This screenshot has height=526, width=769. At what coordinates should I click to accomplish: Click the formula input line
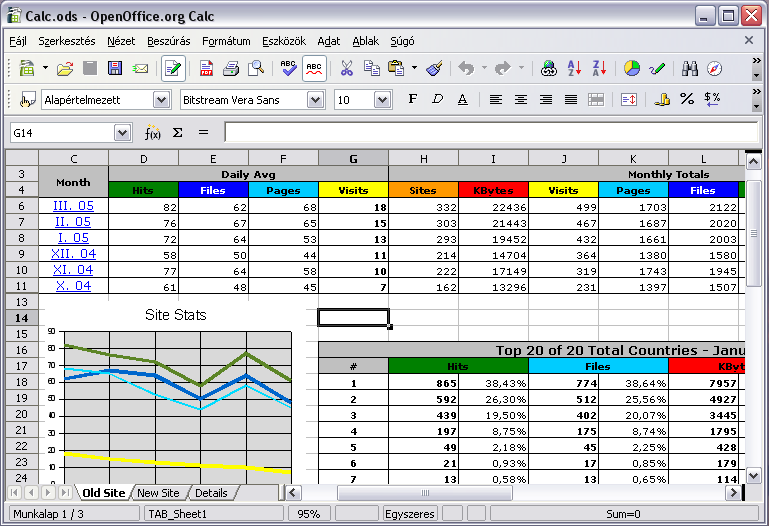490,133
